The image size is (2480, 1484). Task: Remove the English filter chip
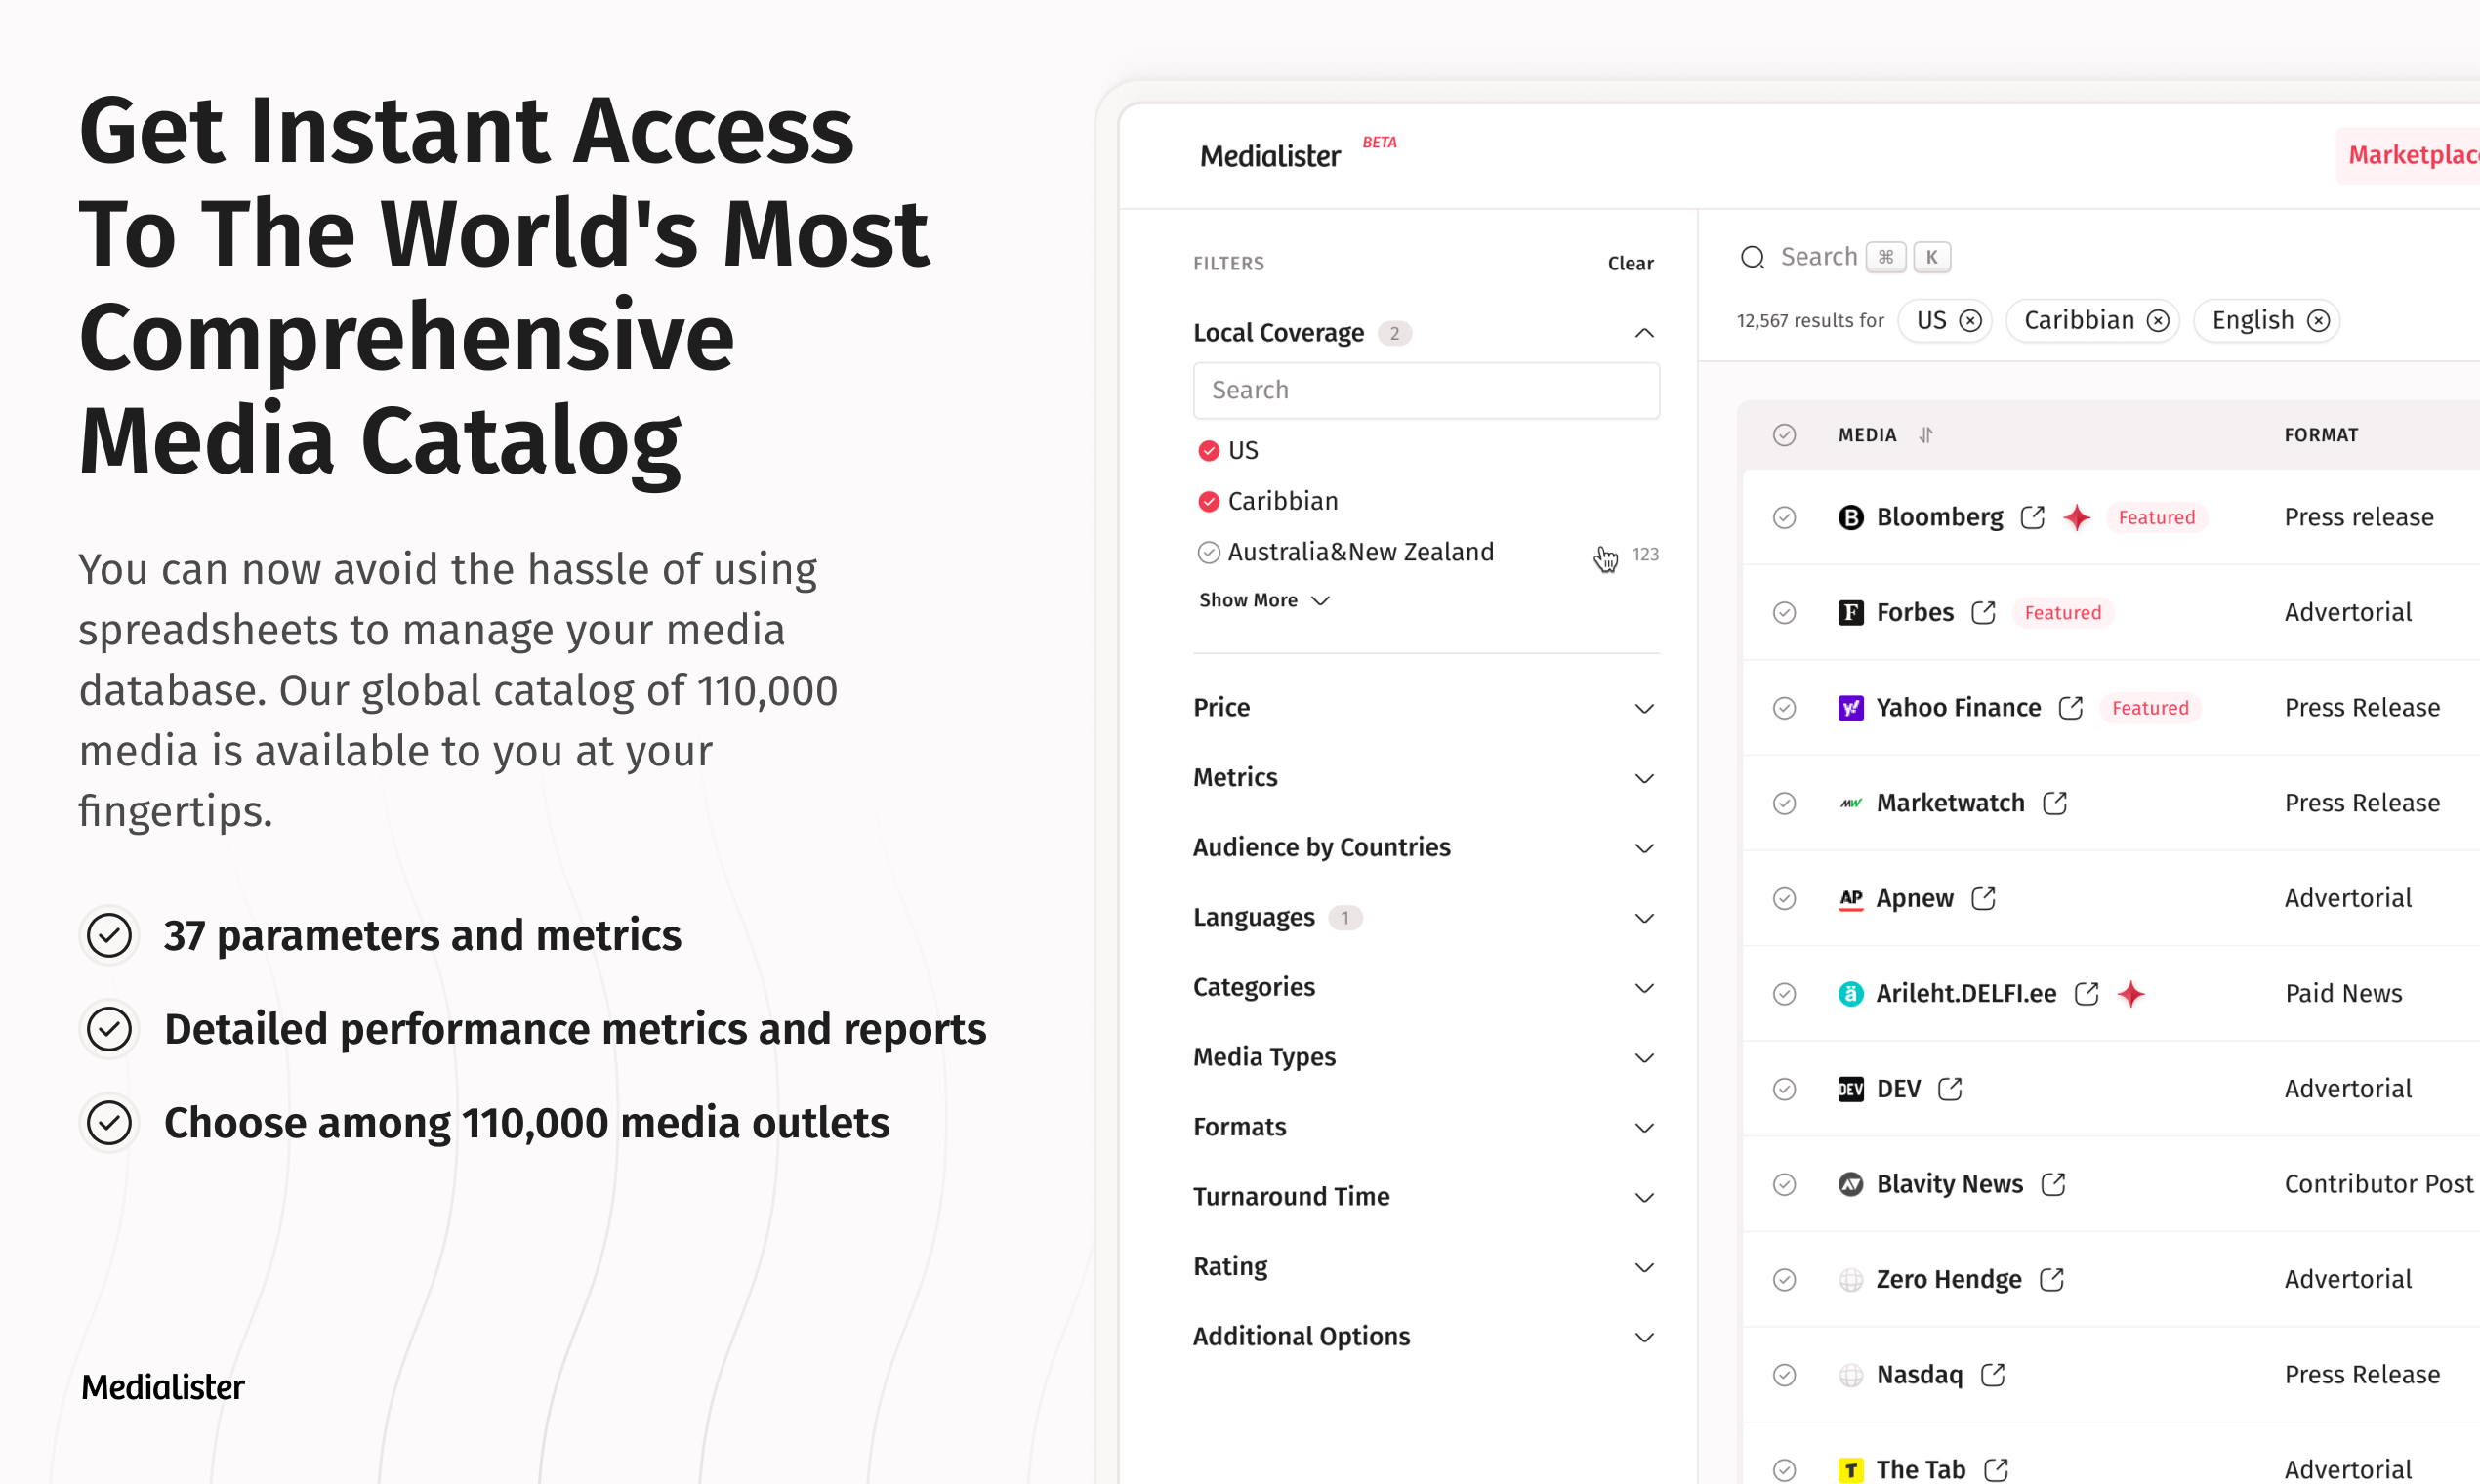pos(2318,320)
